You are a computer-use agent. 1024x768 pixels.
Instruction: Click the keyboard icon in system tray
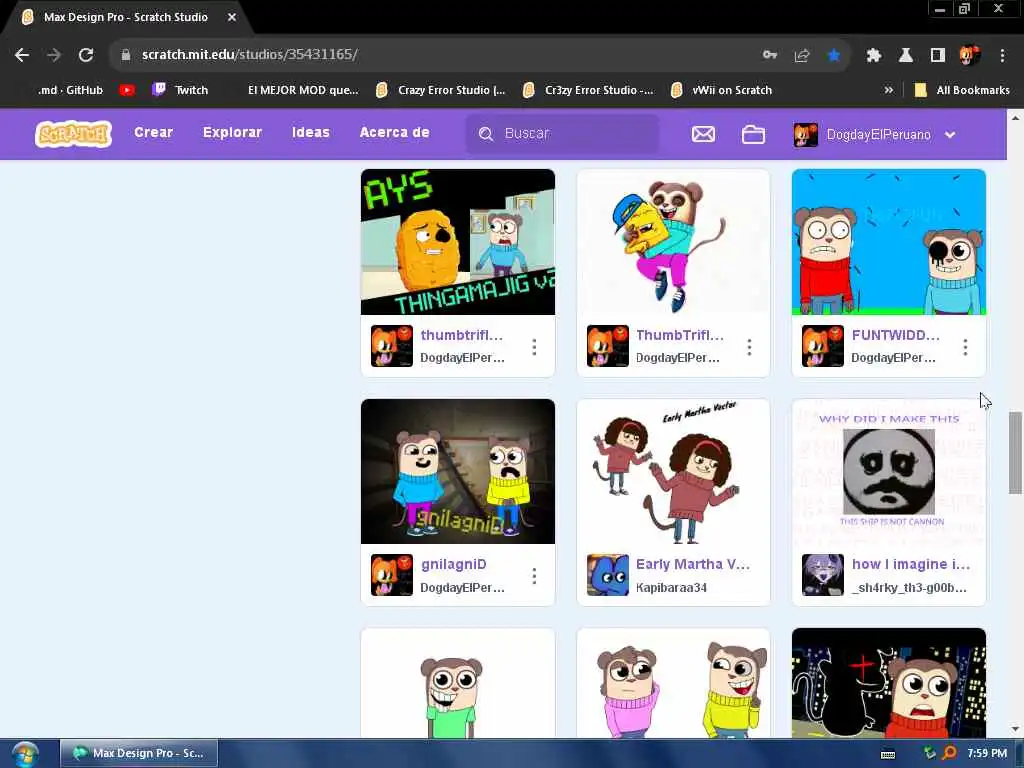[x=888, y=754]
